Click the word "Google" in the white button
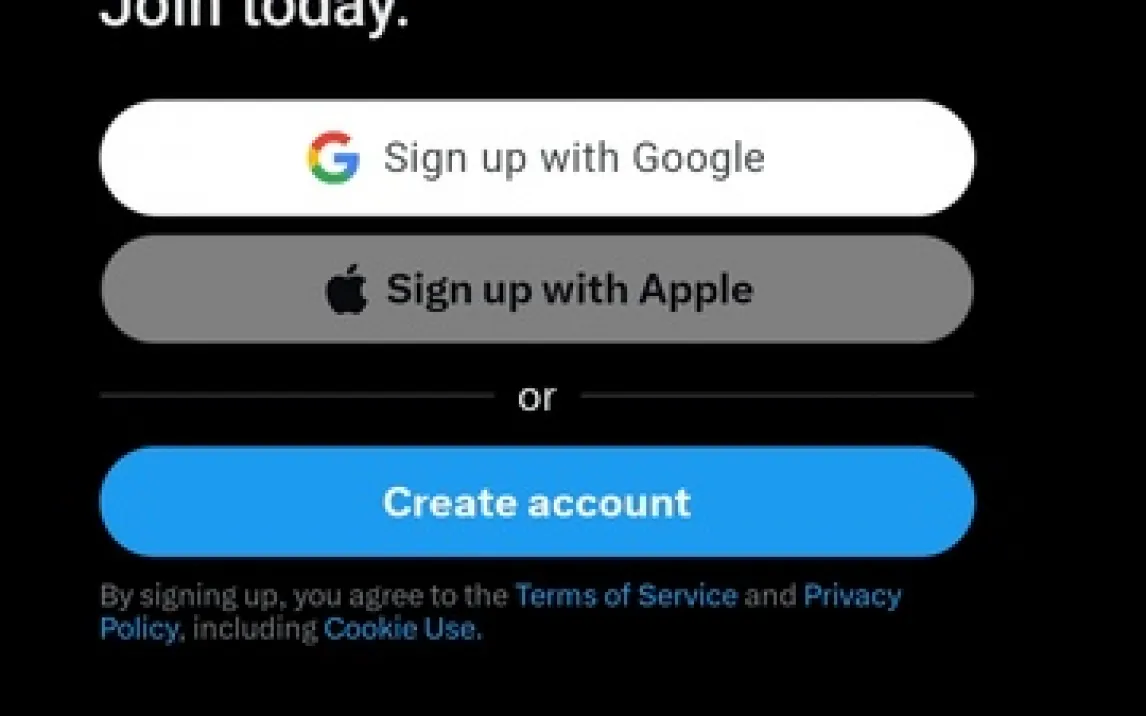The width and height of the screenshot is (1146, 716). point(698,159)
